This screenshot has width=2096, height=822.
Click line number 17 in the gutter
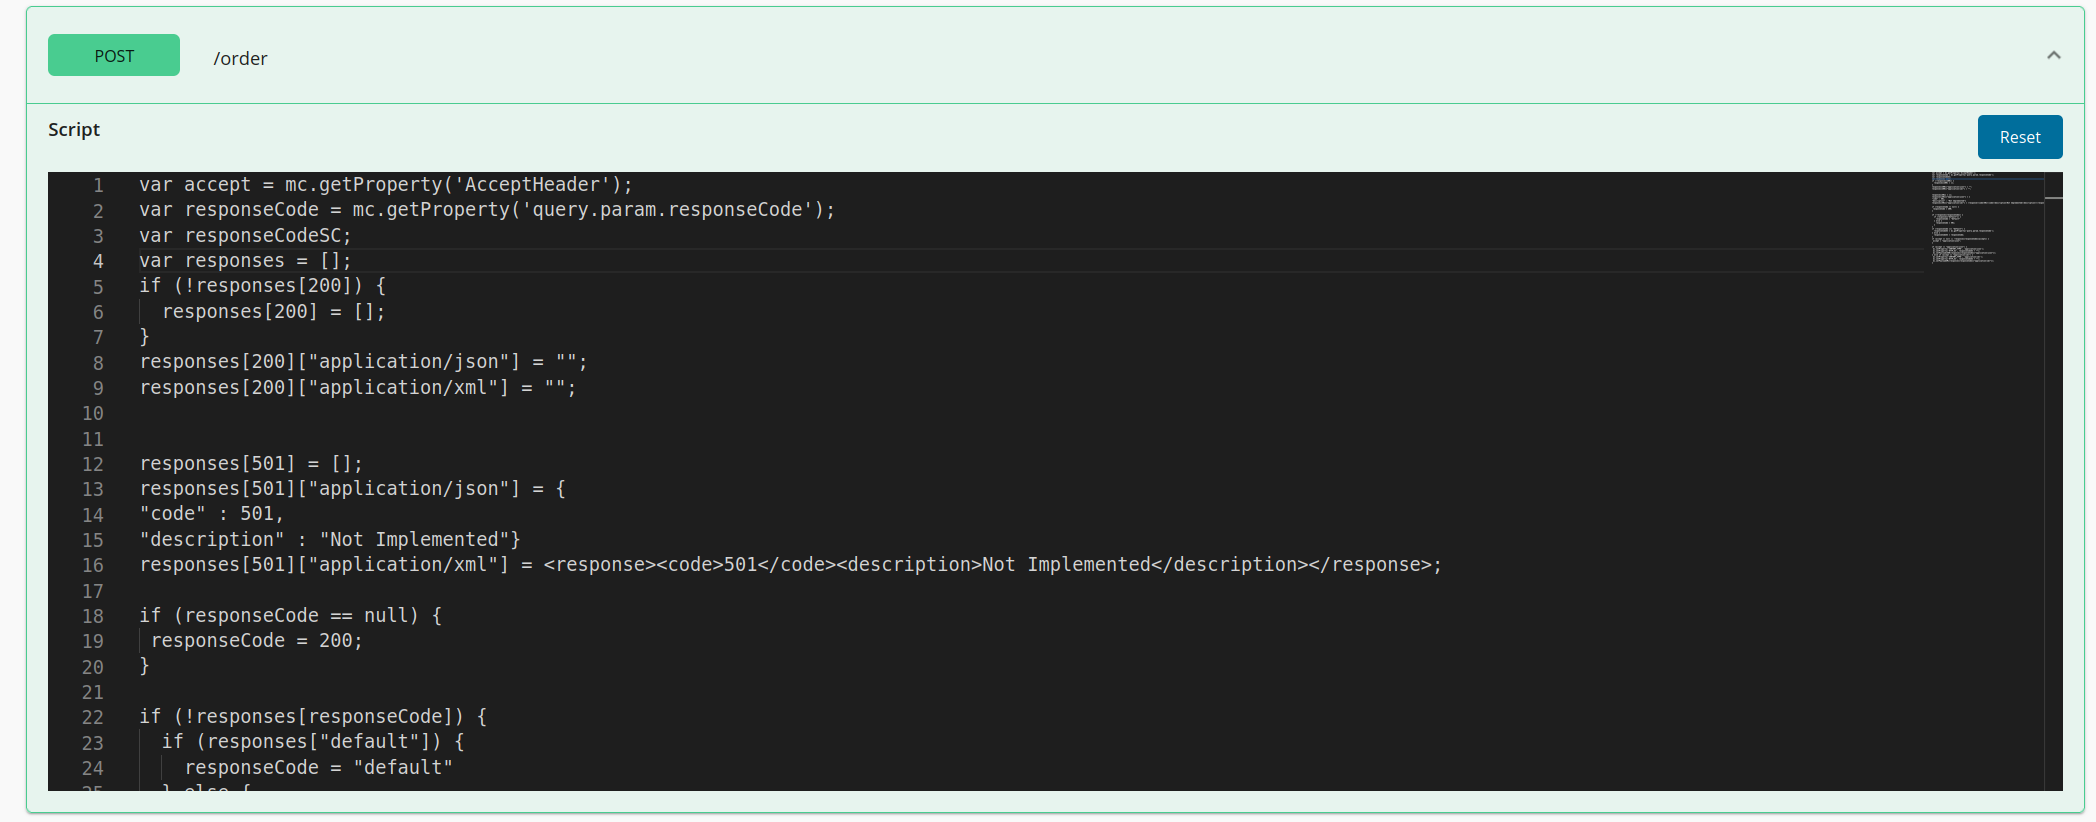(x=93, y=591)
